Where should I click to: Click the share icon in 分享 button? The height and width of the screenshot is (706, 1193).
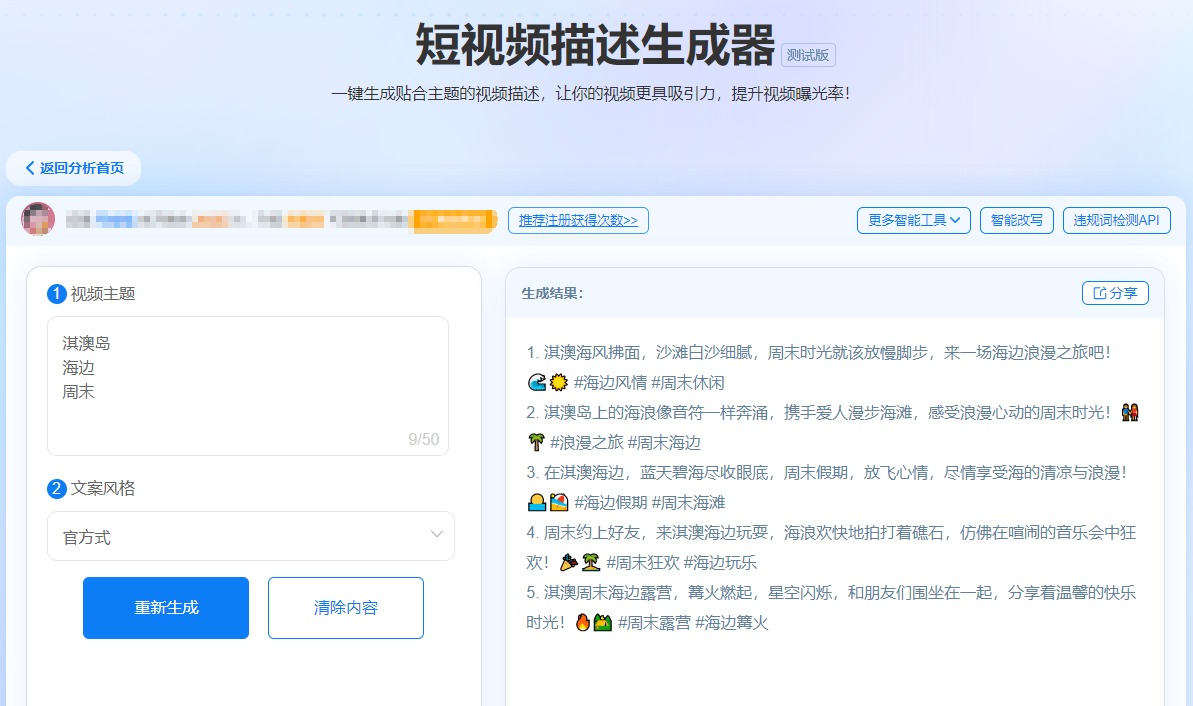pyautogui.click(x=1099, y=293)
